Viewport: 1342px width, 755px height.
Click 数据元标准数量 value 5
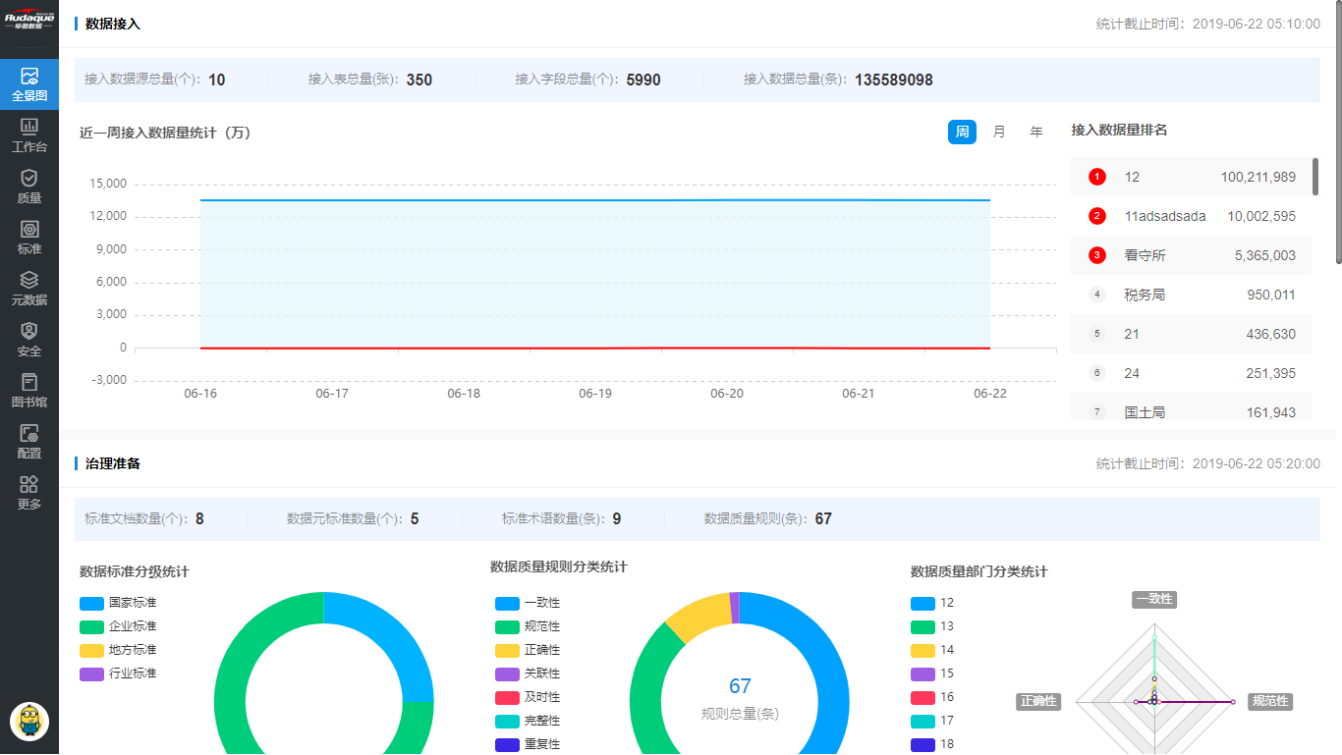tap(415, 519)
